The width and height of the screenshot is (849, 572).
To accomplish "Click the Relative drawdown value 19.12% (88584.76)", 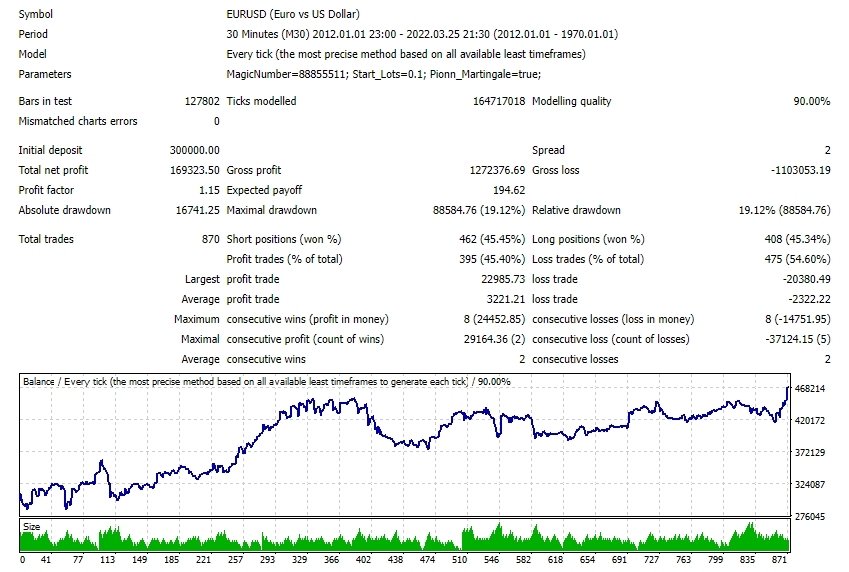I will click(785, 211).
